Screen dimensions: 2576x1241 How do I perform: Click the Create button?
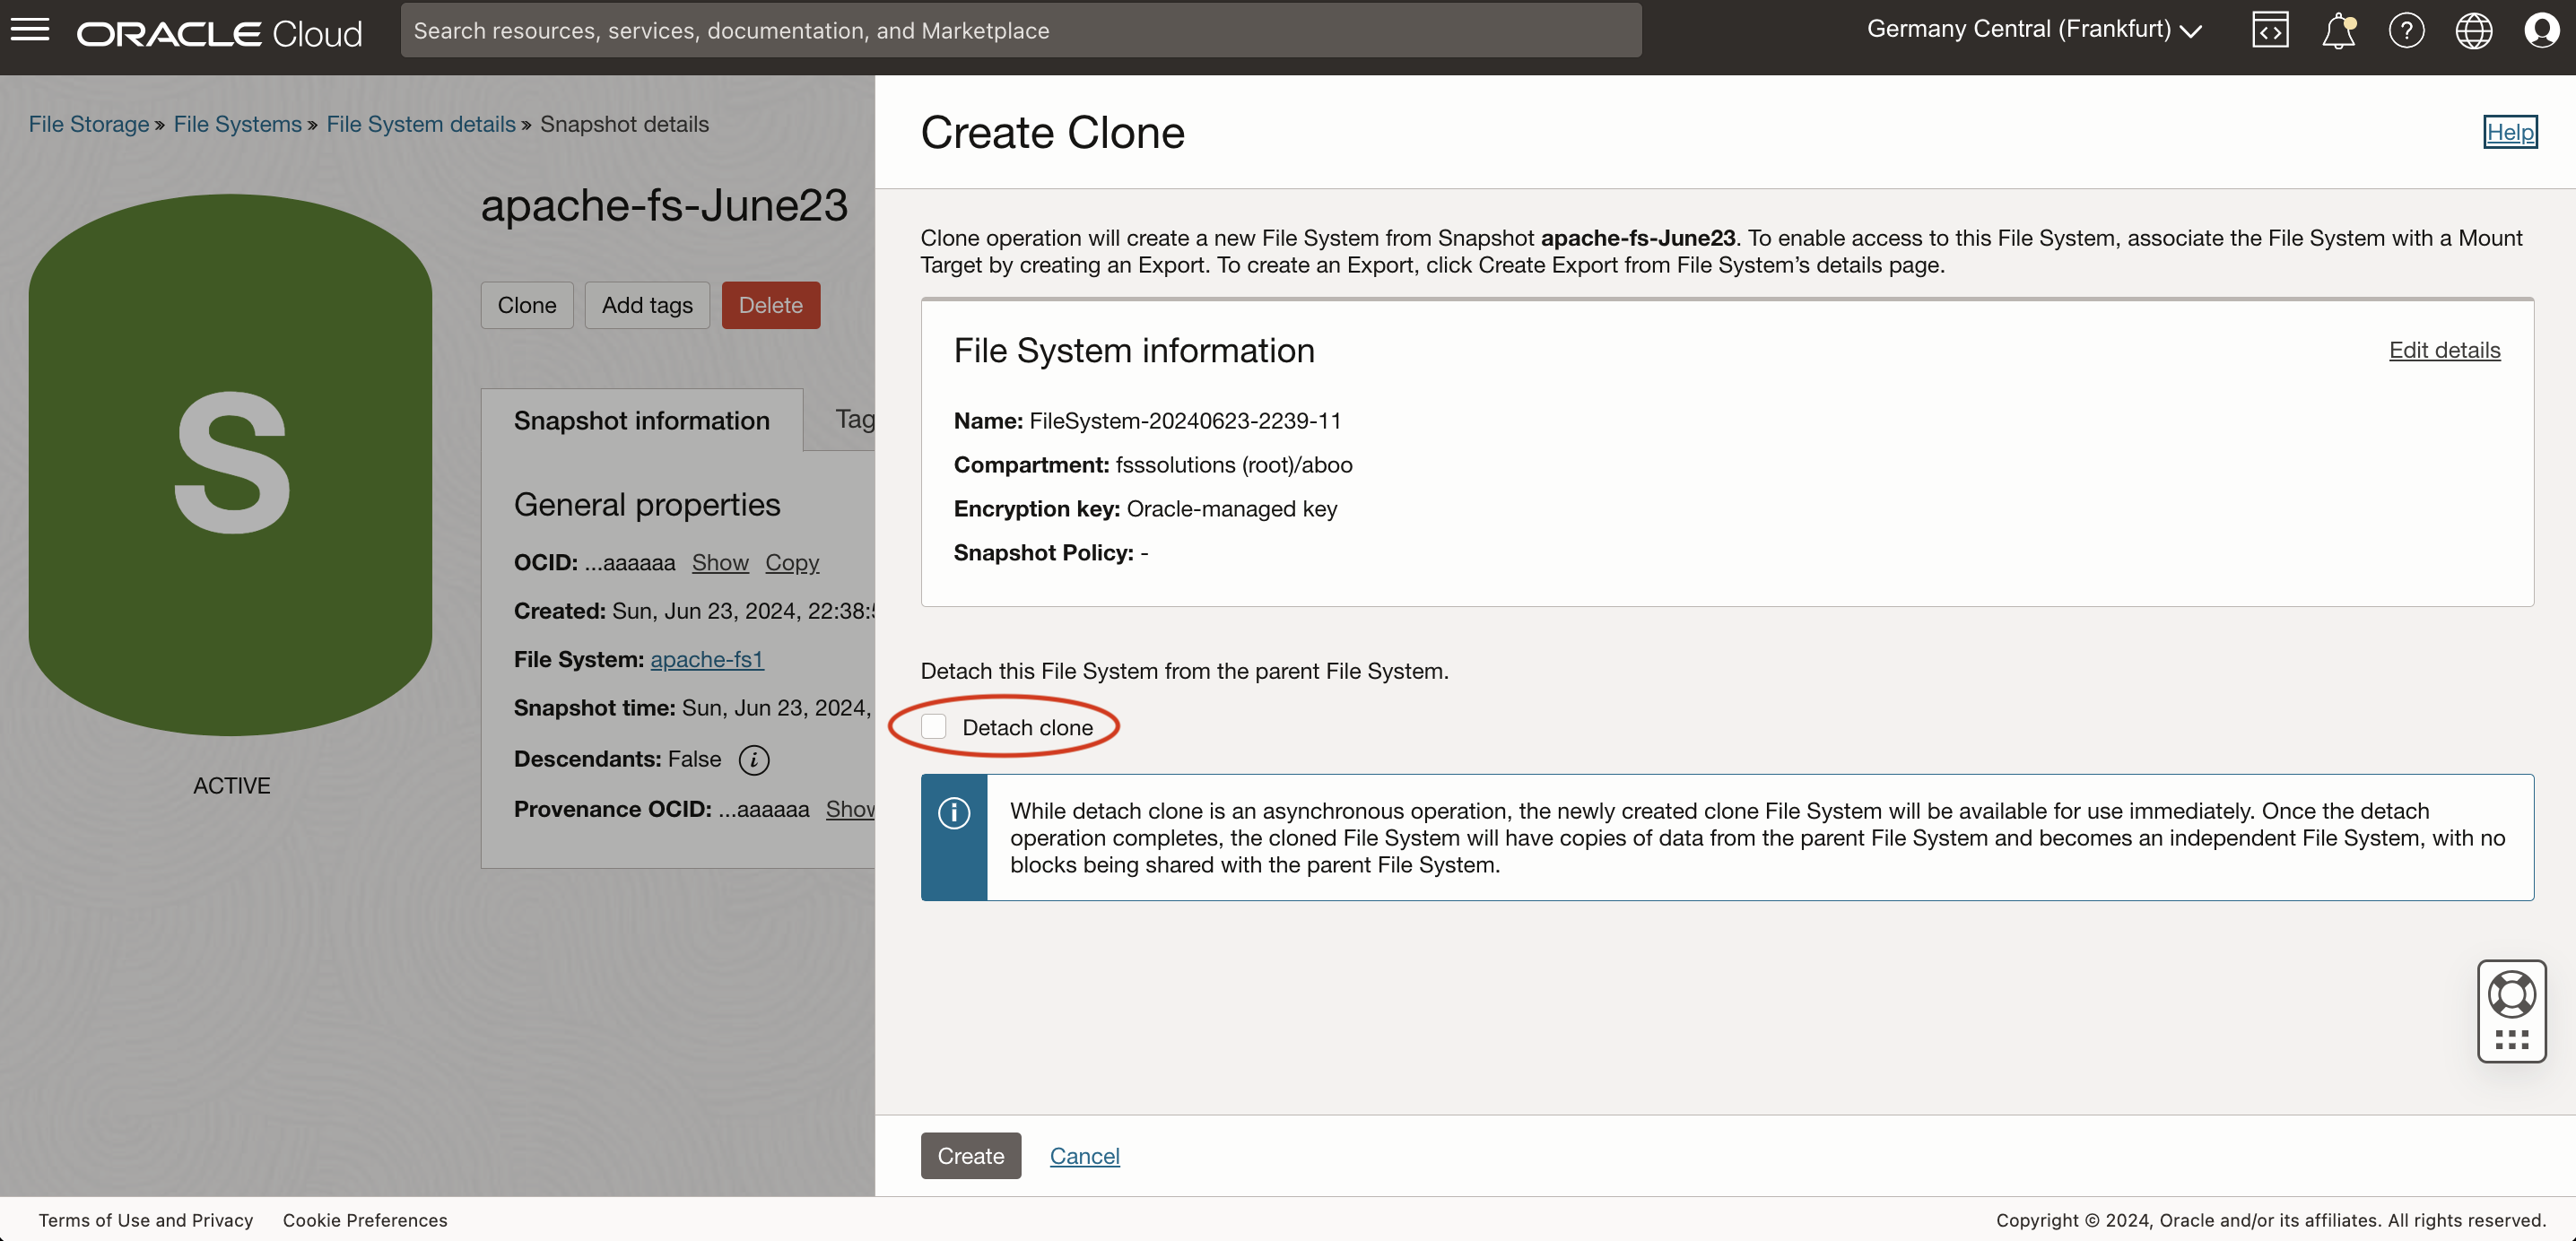(x=970, y=1155)
